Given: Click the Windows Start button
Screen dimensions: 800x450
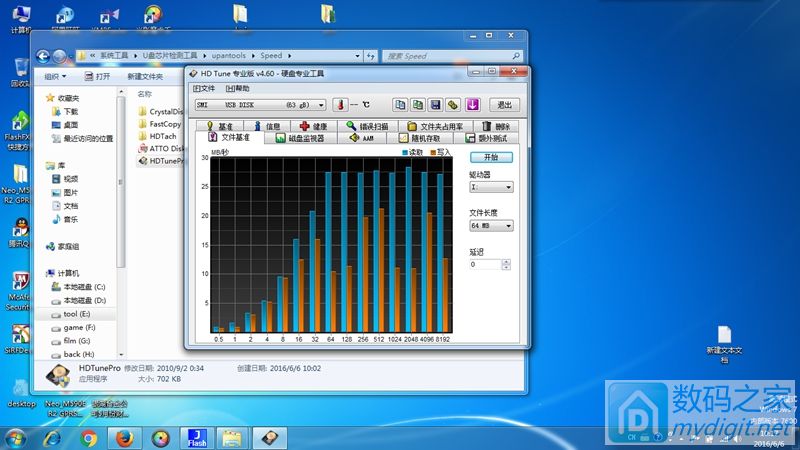Looking at the screenshot, I should click(15, 439).
